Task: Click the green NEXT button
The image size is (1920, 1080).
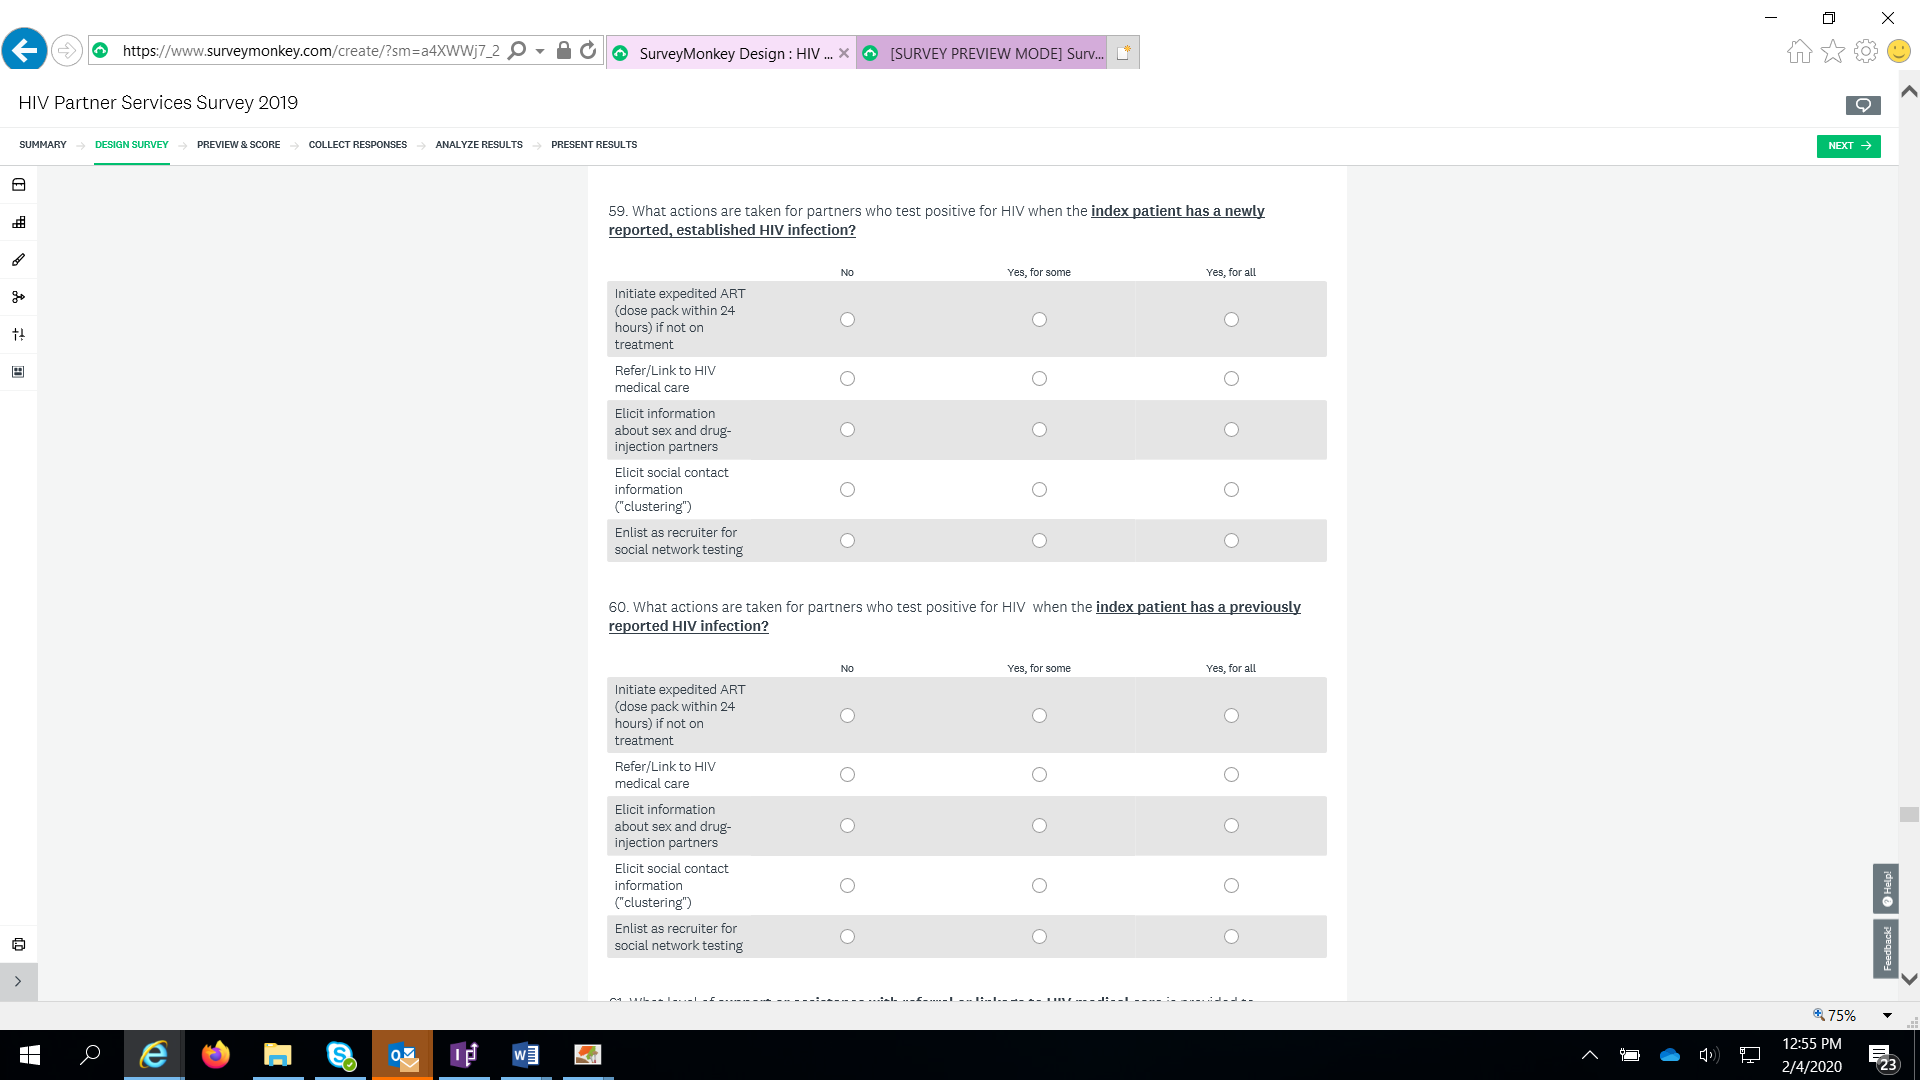Action: click(x=1848, y=146)
